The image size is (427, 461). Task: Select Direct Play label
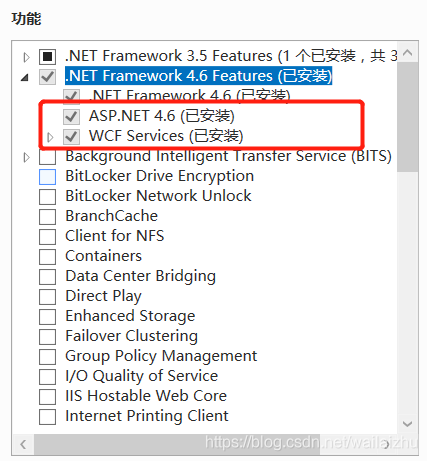pyautogui.click(x=104, y=297)
